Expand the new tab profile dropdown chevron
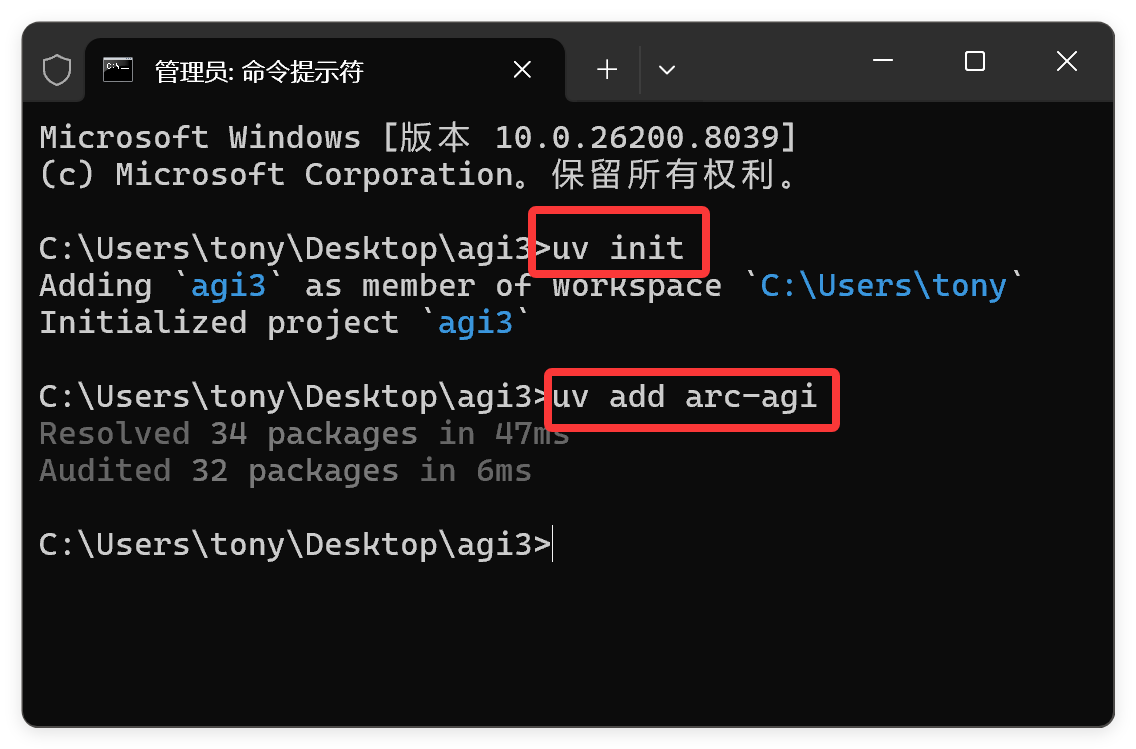1136x749 pixels. click(x=666, y=70)
